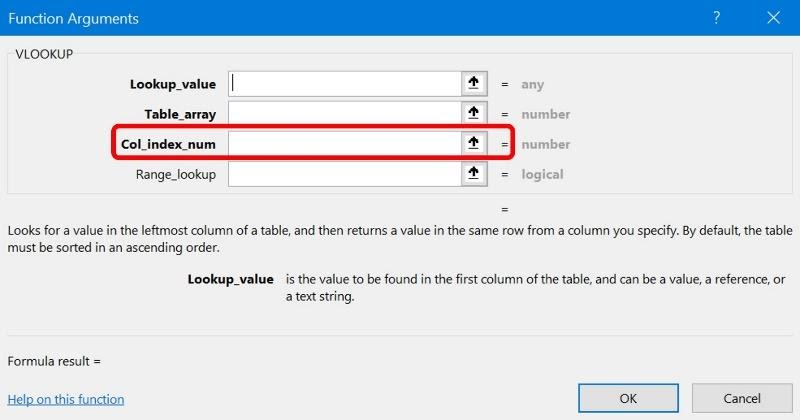
Task: Confirm the formula with OK
Action: tap(628, 398)
